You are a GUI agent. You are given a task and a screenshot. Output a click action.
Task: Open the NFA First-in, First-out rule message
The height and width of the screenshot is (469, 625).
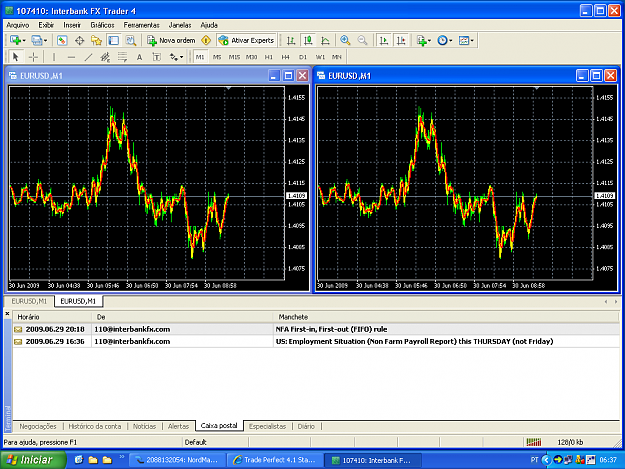pos(316,329)
